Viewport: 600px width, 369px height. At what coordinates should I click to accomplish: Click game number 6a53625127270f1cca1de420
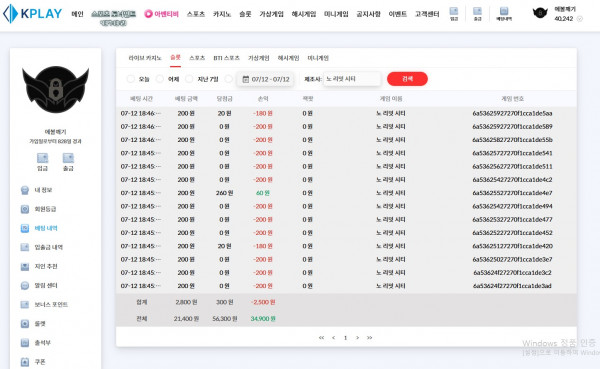pos(512,246)
